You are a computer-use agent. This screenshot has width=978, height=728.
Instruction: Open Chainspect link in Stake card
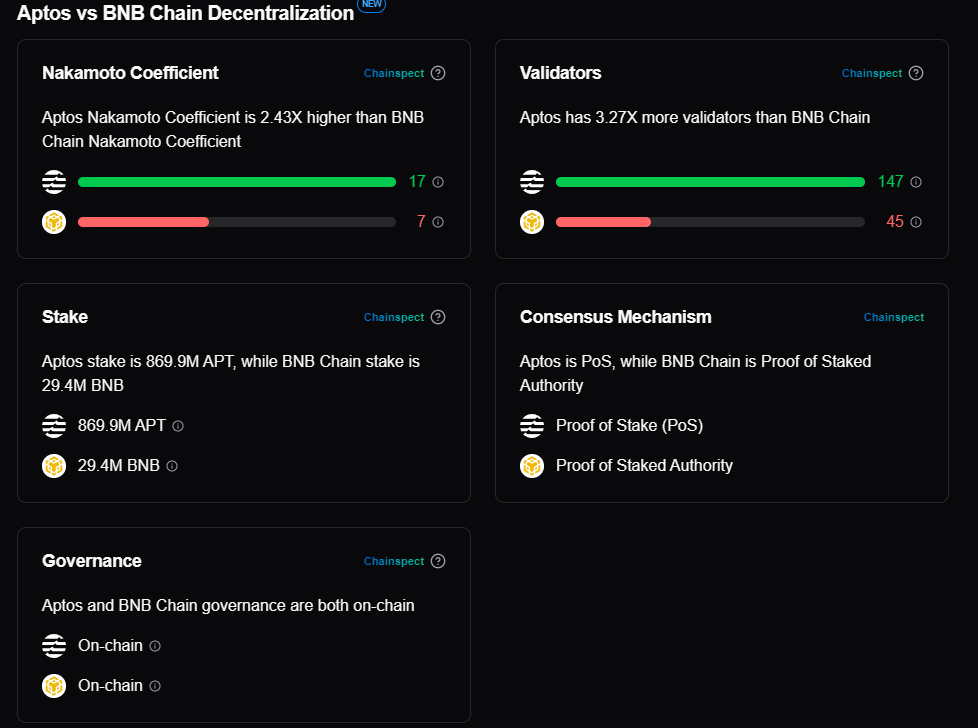(394, 317)
